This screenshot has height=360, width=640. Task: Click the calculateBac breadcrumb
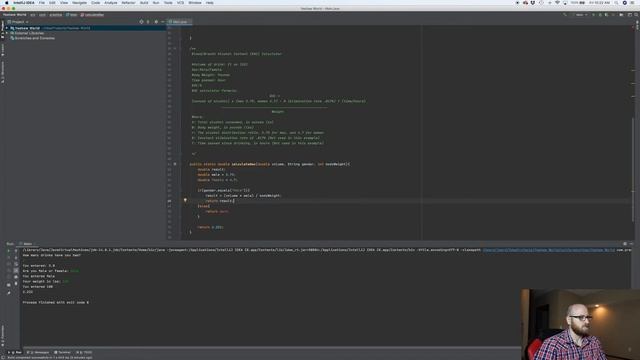(93, 15)
